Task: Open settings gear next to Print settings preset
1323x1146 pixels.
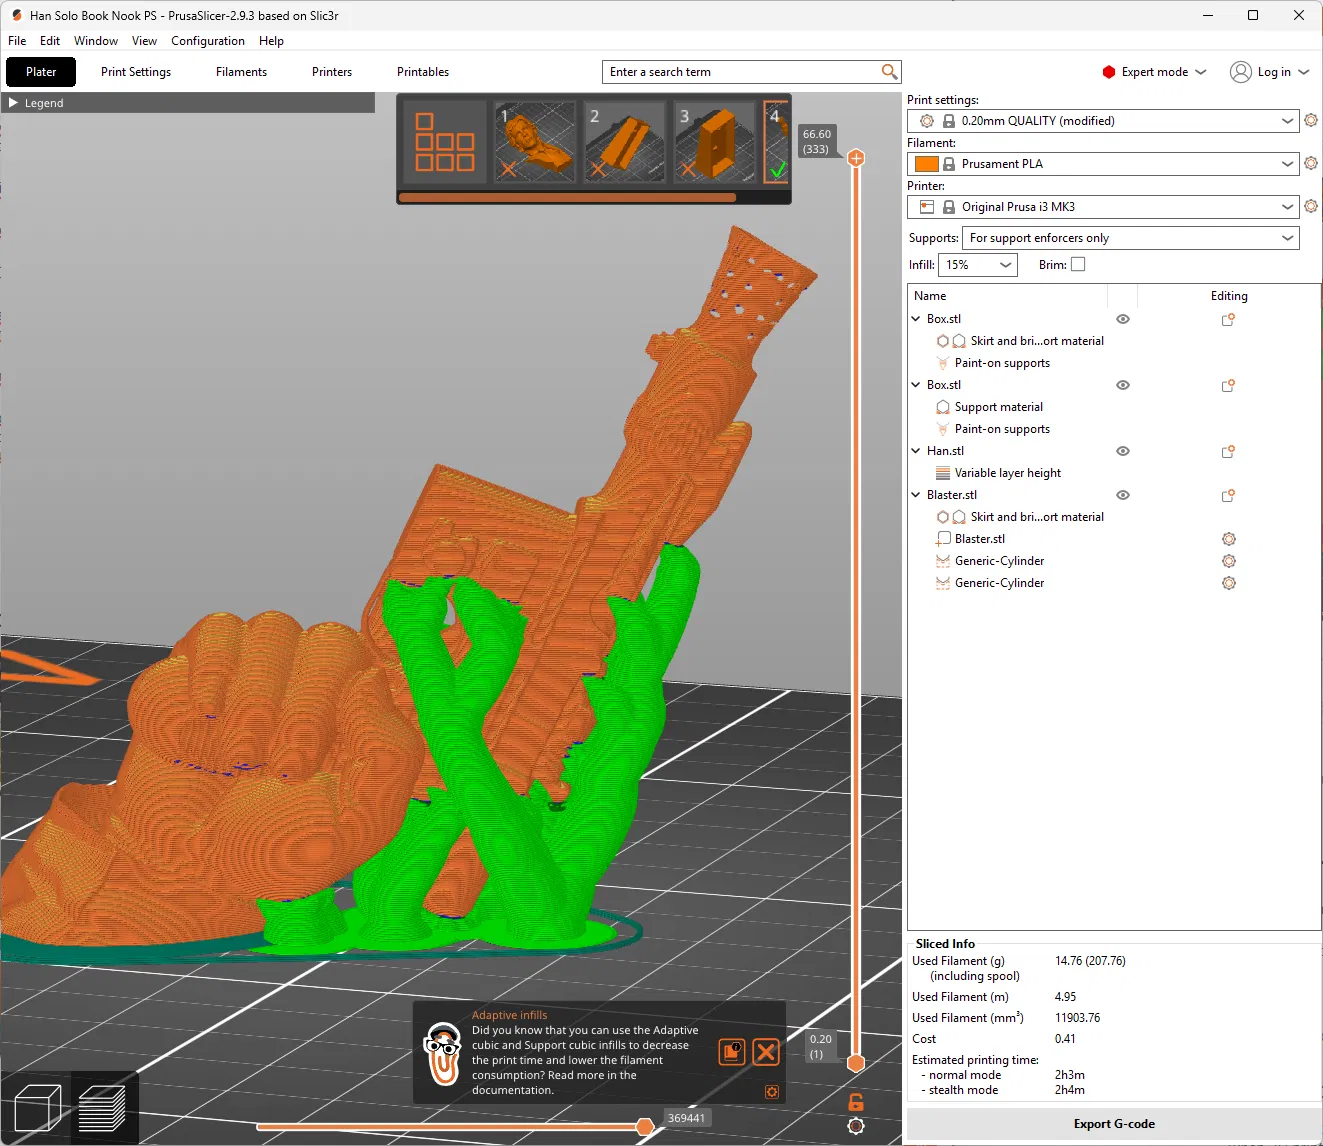Action: coord(1311,121)
